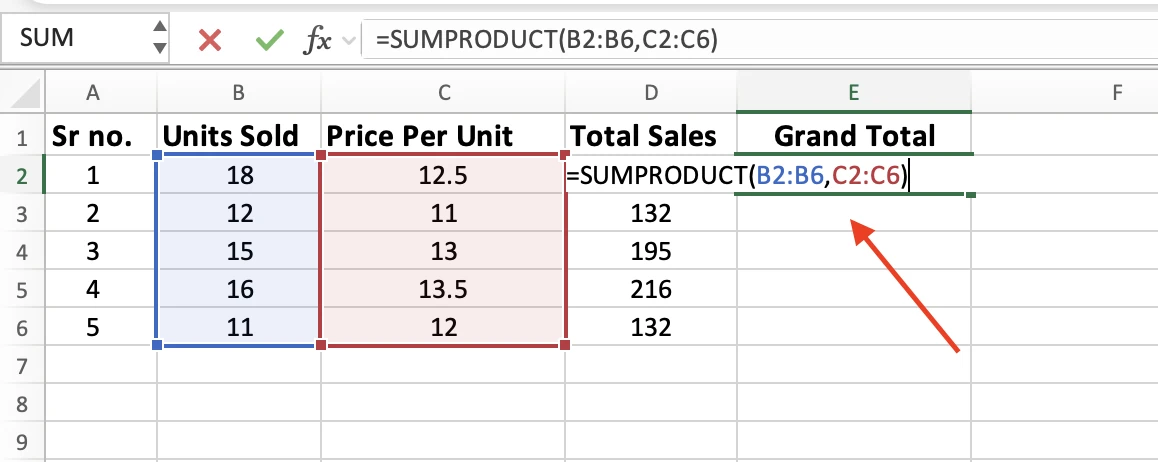Click the Units Sold cell containing 15

click(239, 252)
